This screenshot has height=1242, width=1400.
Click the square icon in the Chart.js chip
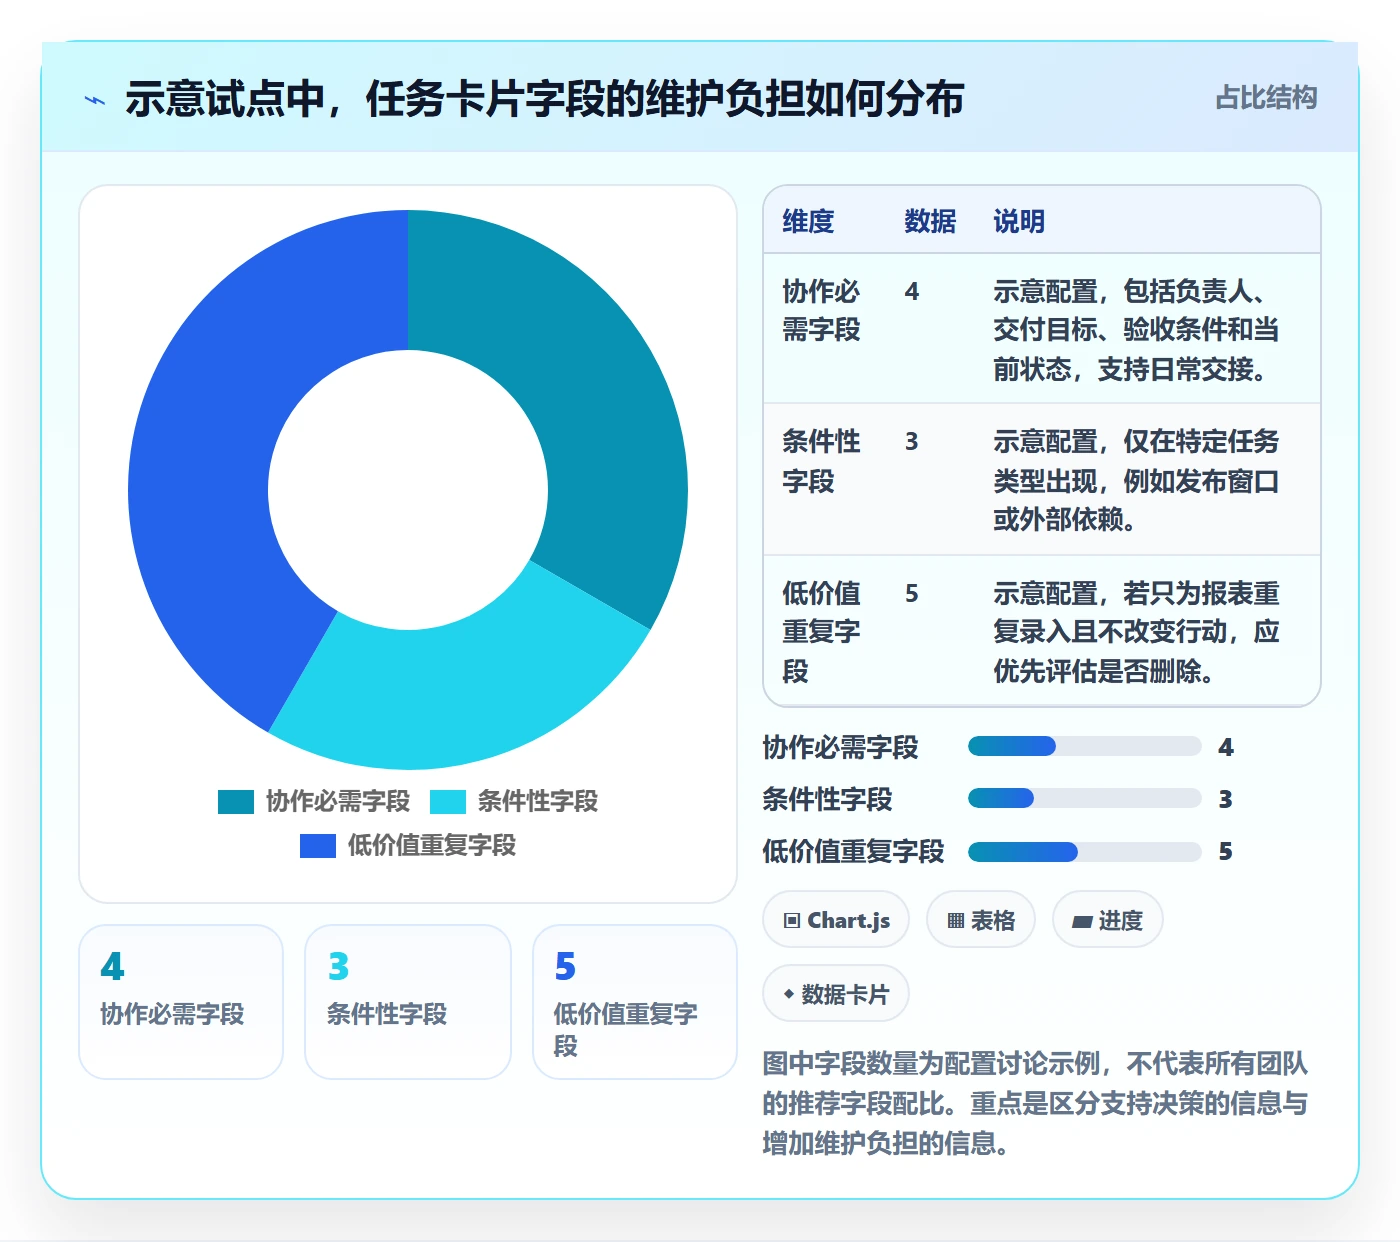click(x=792, y=921)
